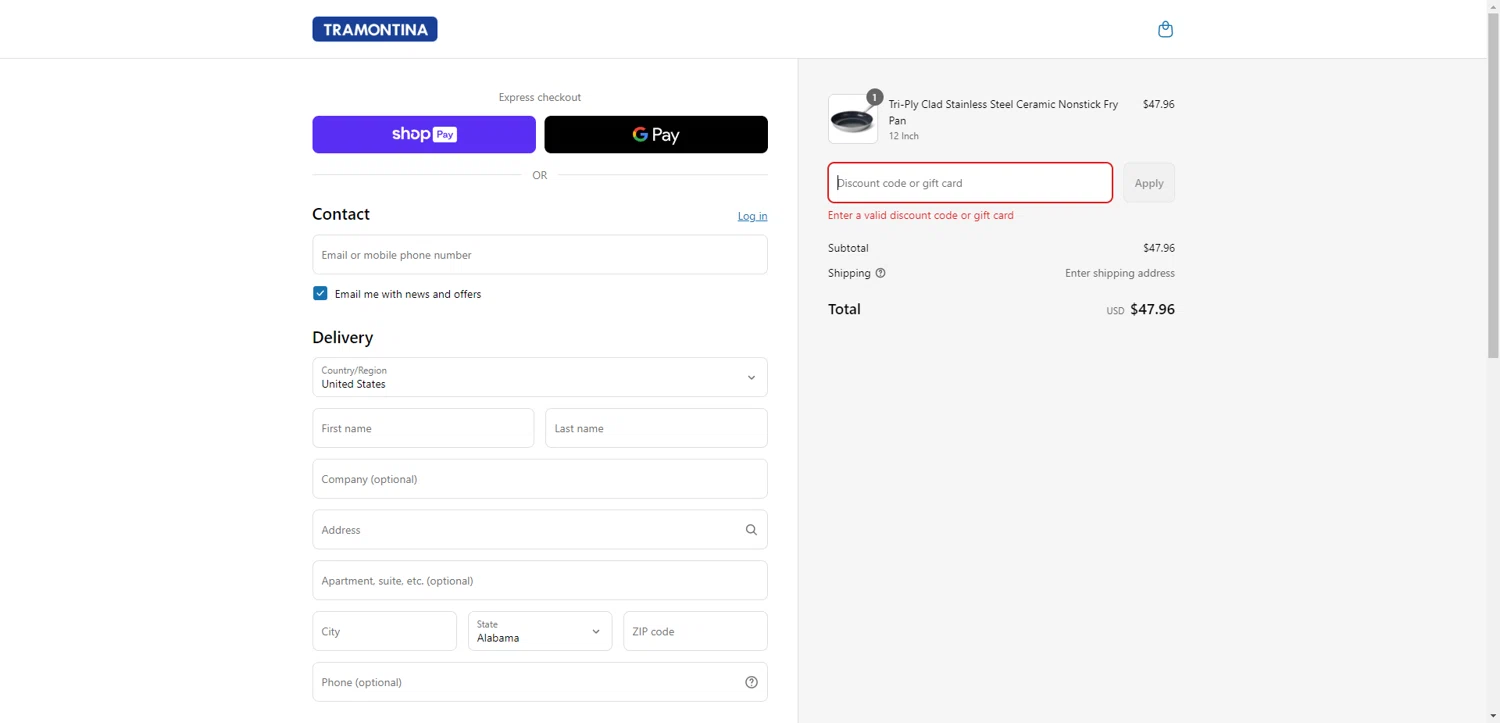Click the Enter shipping address text

(x=1119, y=273)
